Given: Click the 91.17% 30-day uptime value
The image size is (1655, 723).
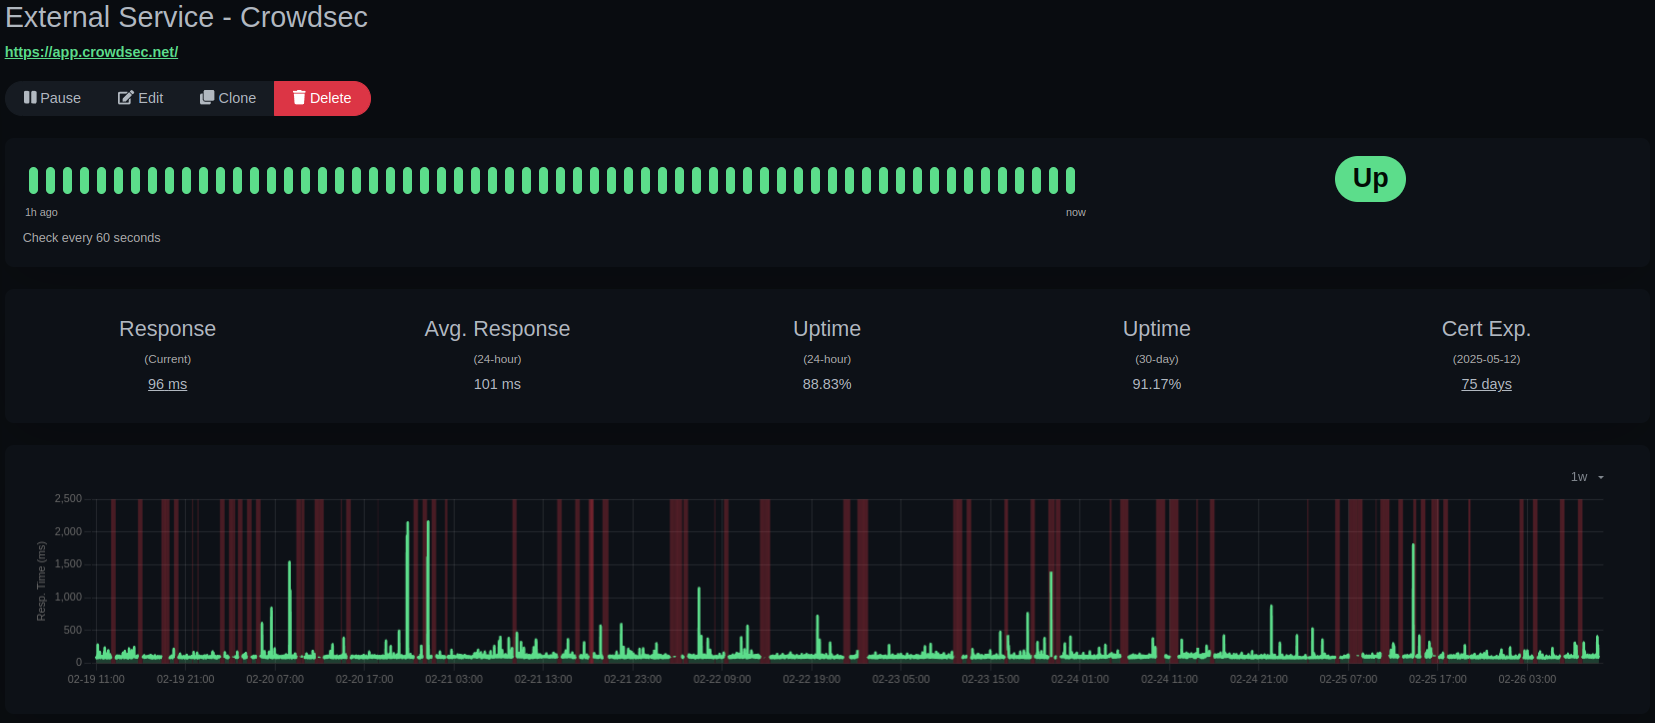Looking at the screenshot, I should [x=1157, y=384].
